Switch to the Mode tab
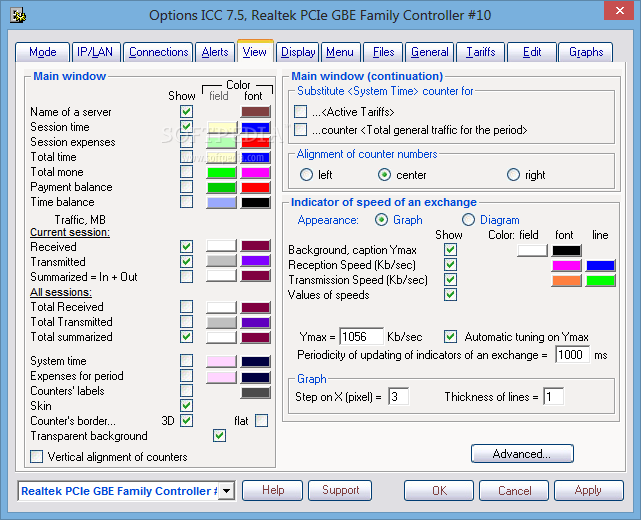 pyautogui.click(x=43, y=52)
